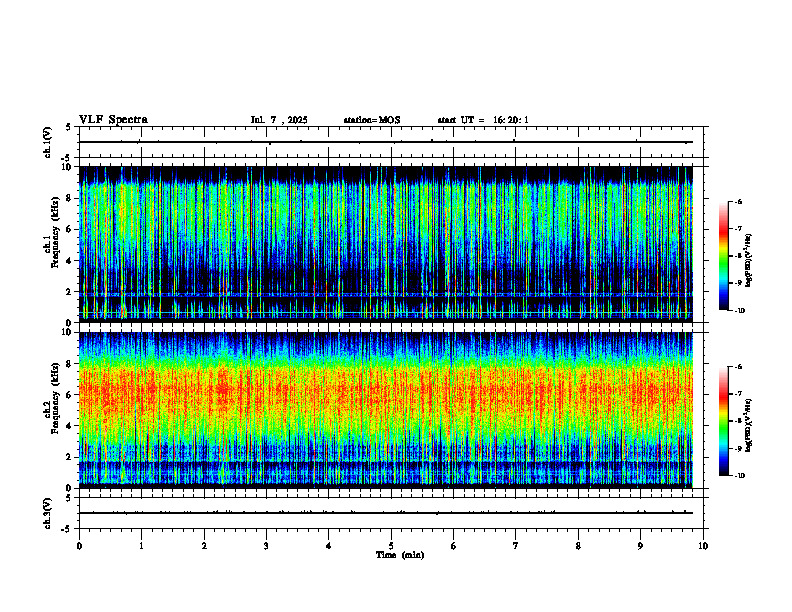Viewport: 792px width, 612px height.
Task: Click the "VLF Spectra" plot title
Action: coord(113,120)
